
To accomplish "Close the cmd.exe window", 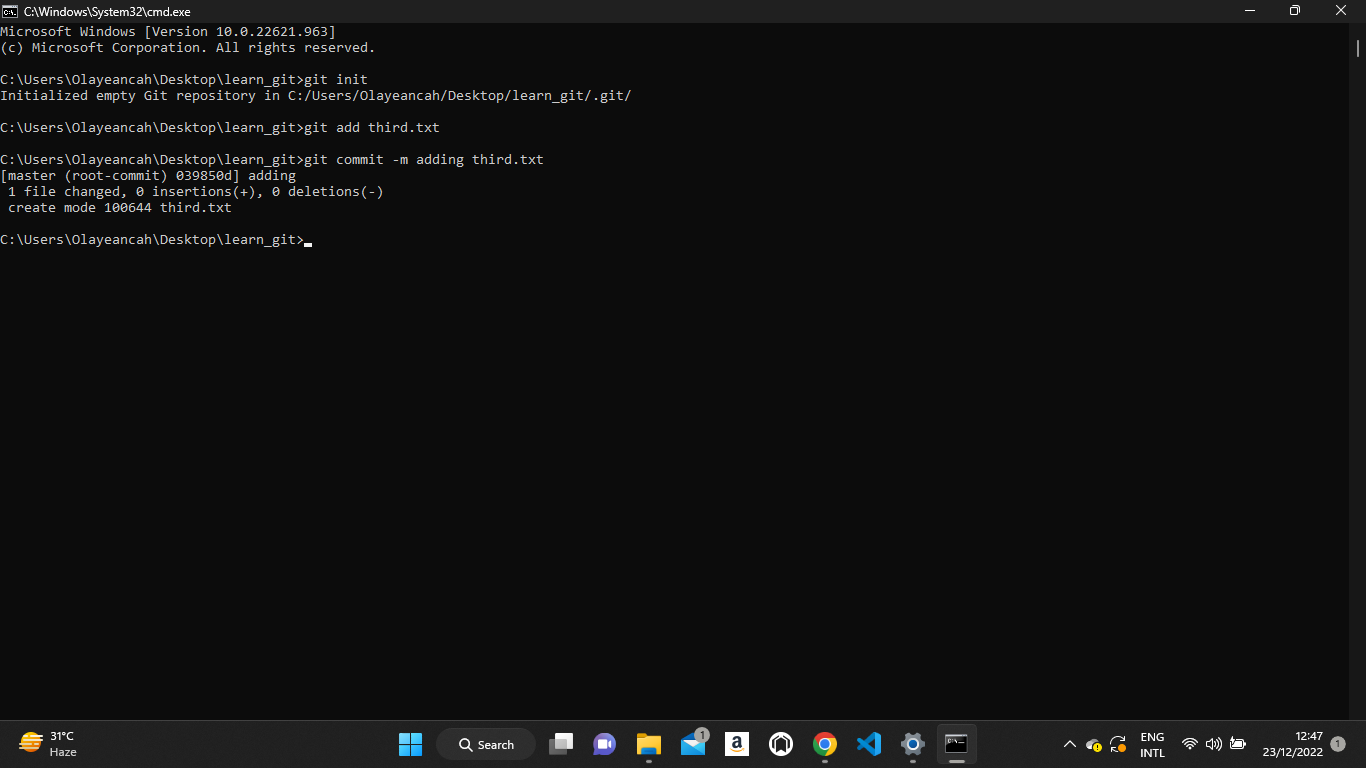I will point(1342,11).
